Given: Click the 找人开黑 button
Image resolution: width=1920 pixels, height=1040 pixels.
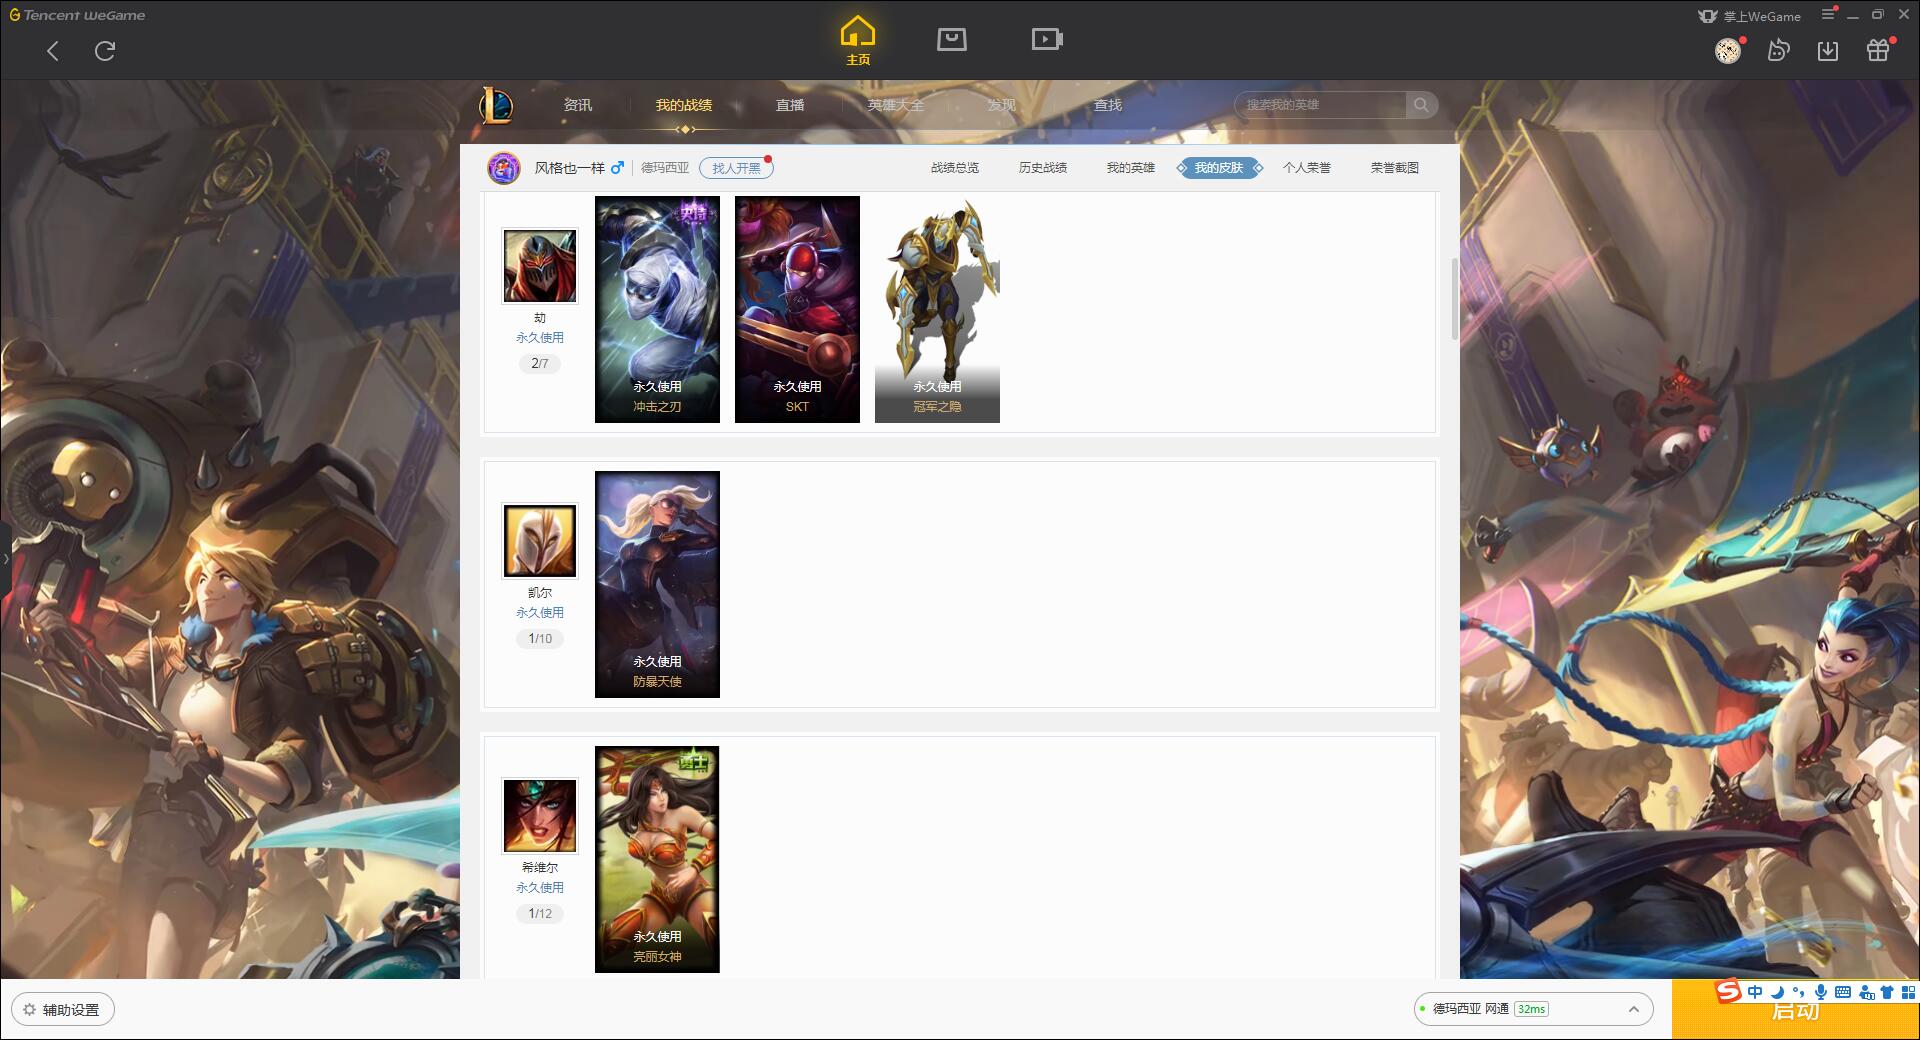Looking at the screenshot, I should (x=736, y=168).
